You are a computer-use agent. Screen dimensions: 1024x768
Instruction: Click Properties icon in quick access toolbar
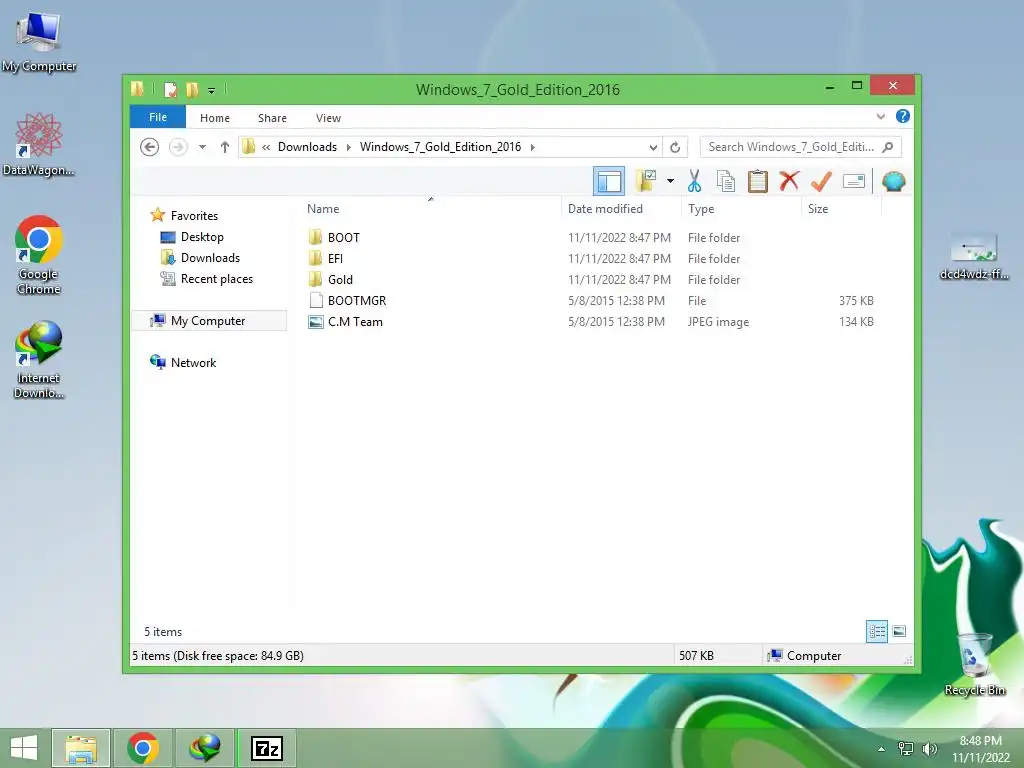tap(170, 89)
